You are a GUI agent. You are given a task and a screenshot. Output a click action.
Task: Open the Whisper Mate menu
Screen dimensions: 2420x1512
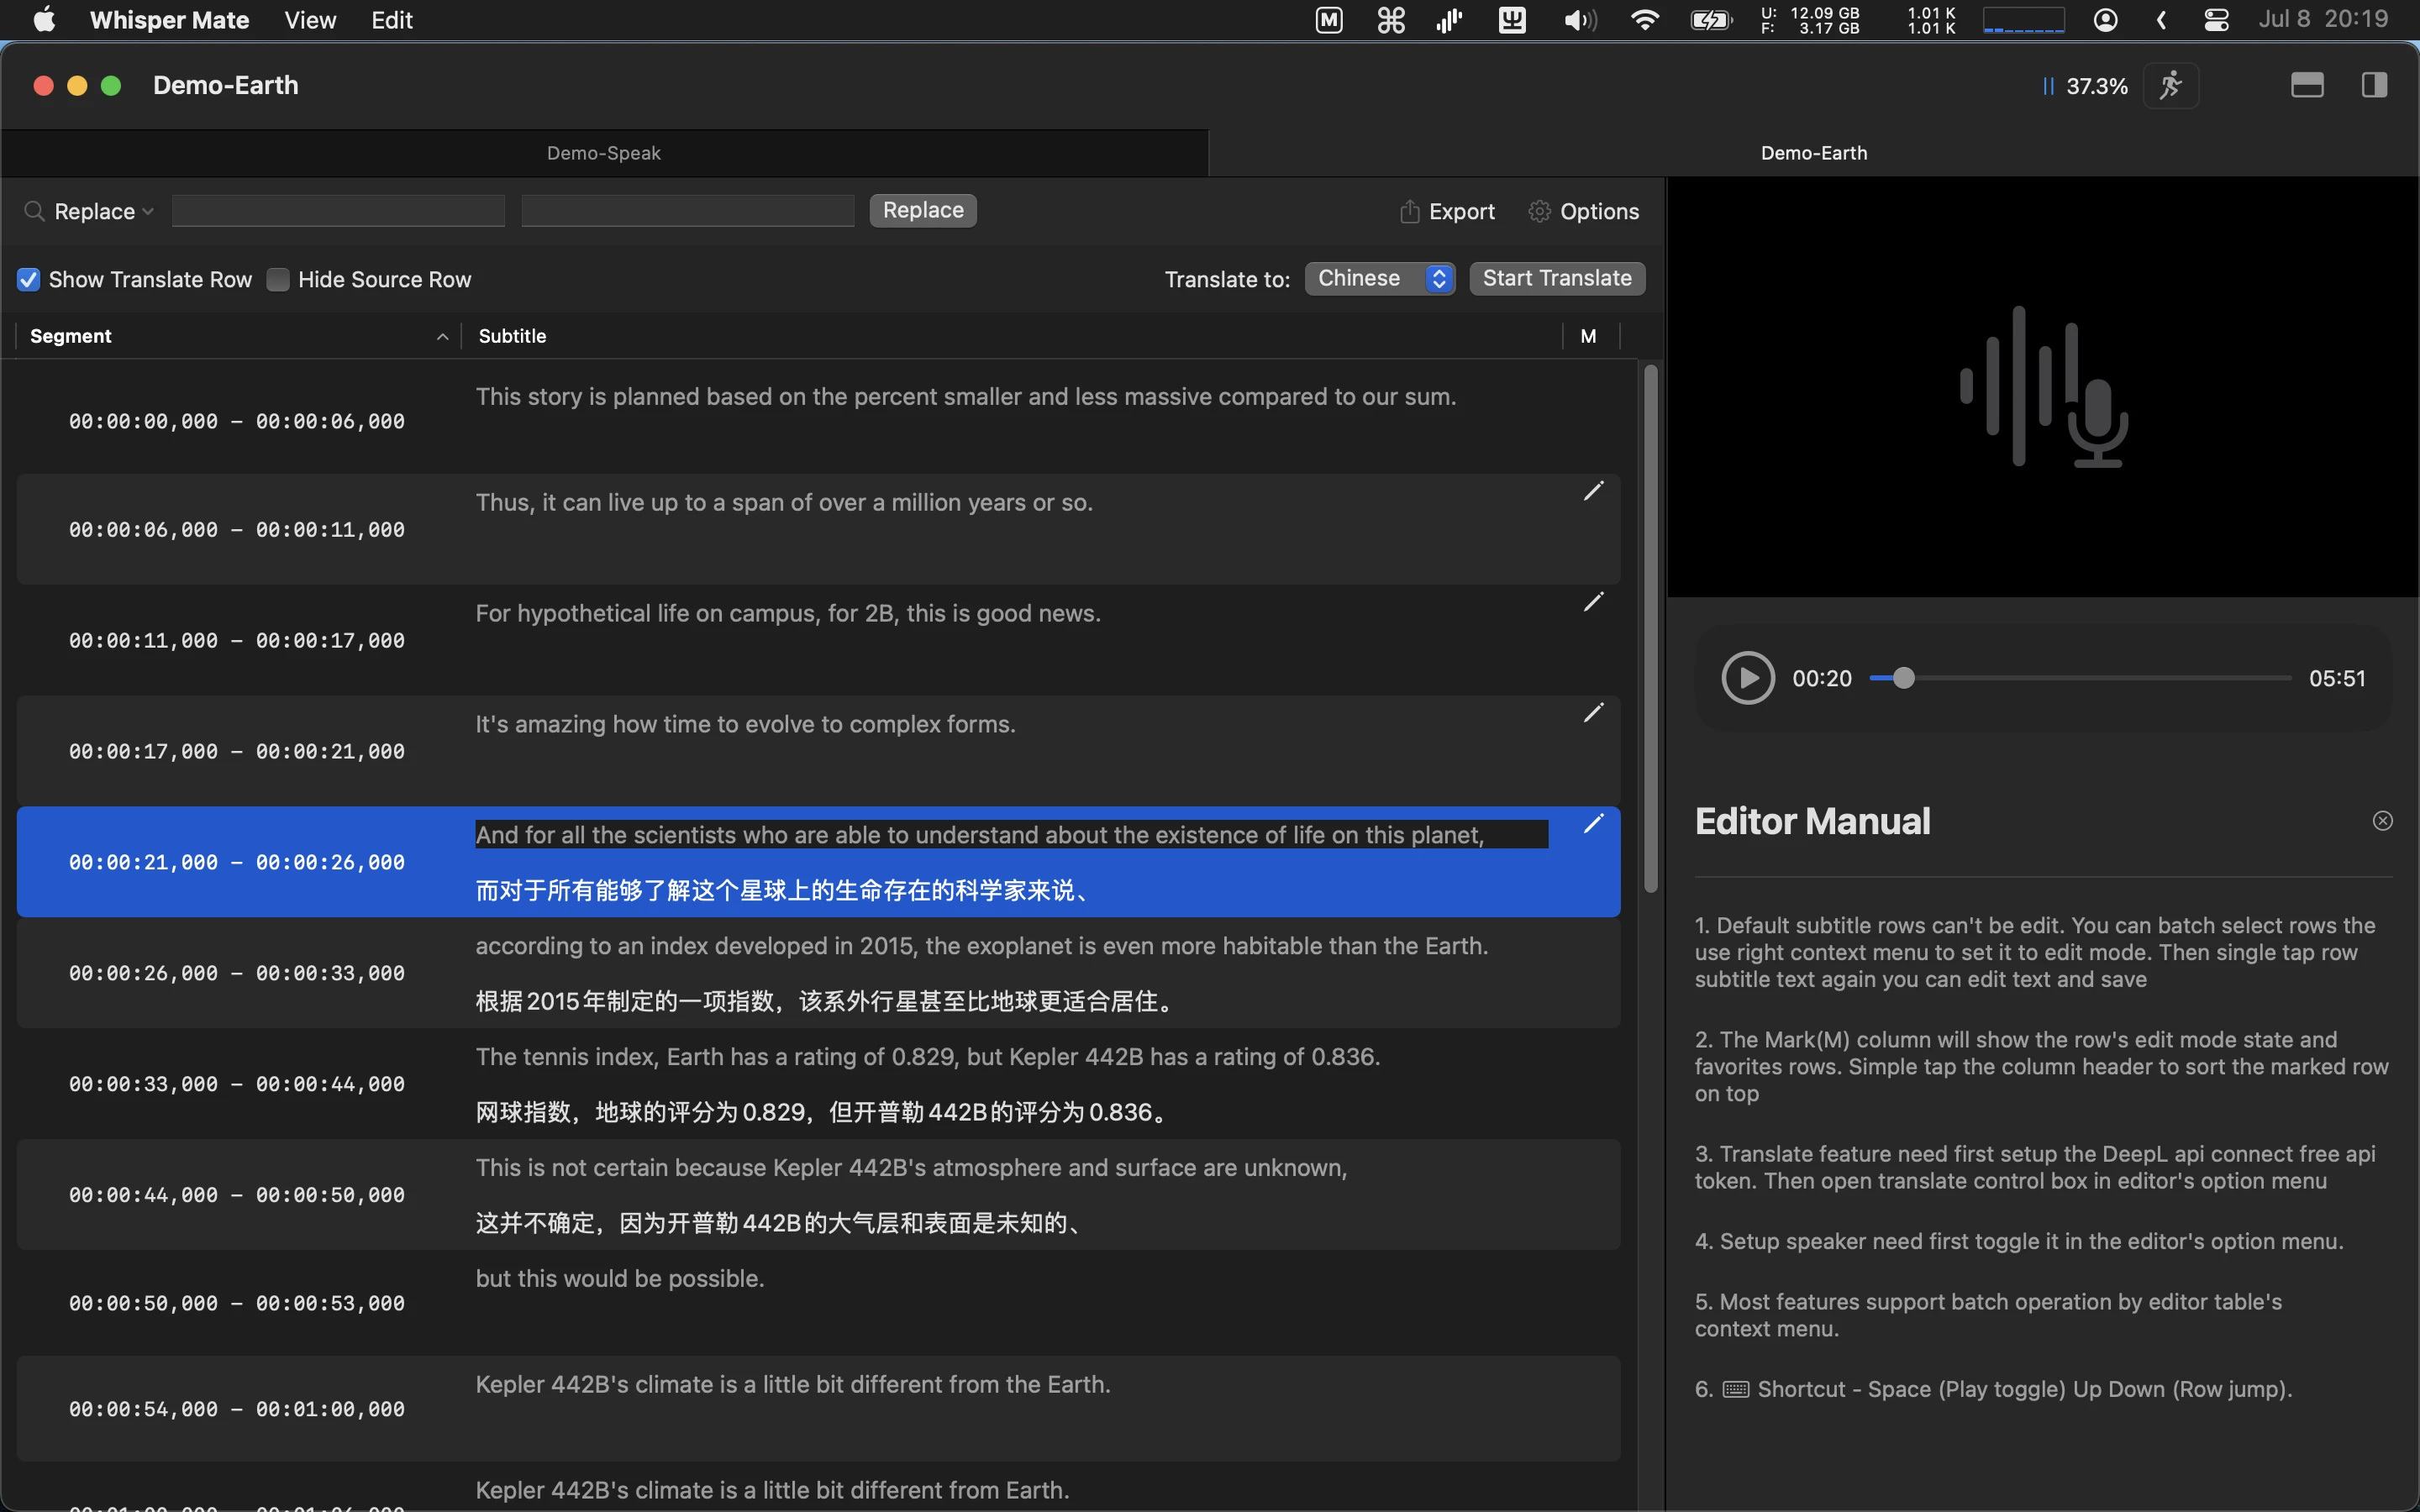click(x=169, y=20)
